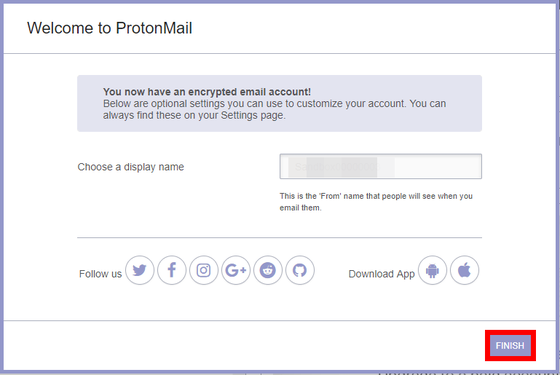Select the 'Welcome to ProtonMail' title
The width and height of the screenshot is (560, 375).
click(x=110, y=28)
